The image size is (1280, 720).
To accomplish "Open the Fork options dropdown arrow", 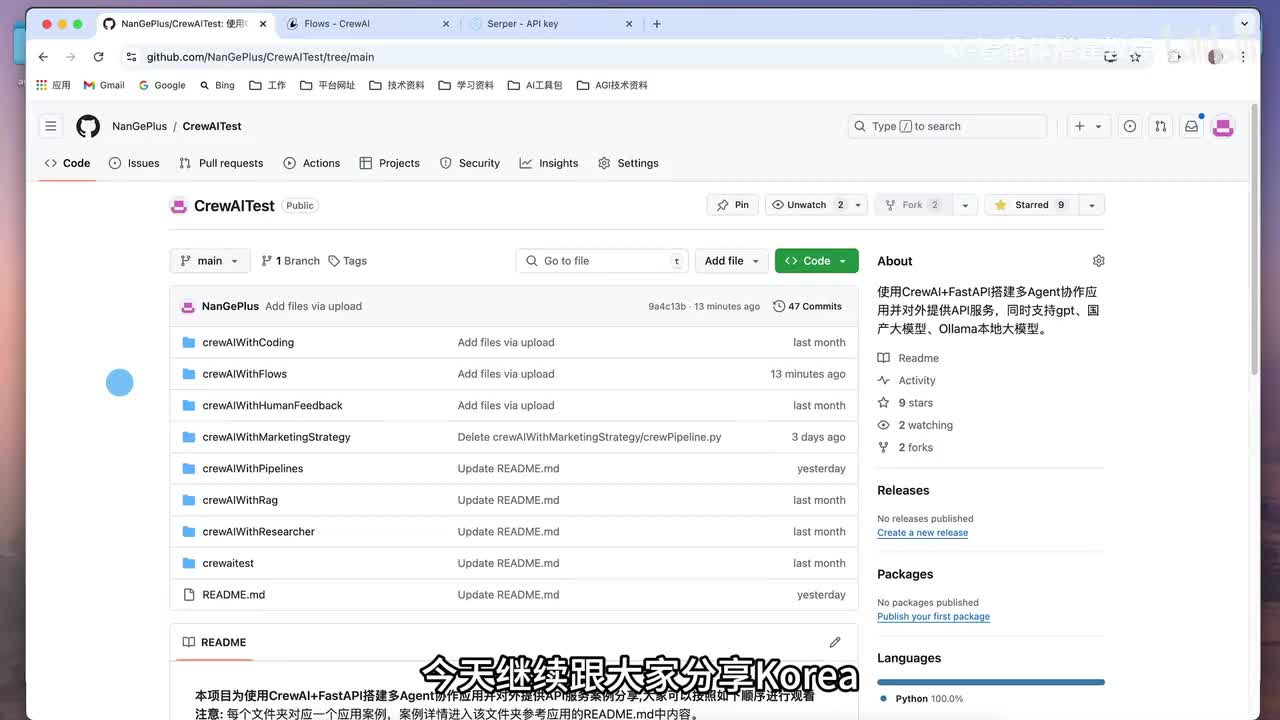I will pos(965,205).
